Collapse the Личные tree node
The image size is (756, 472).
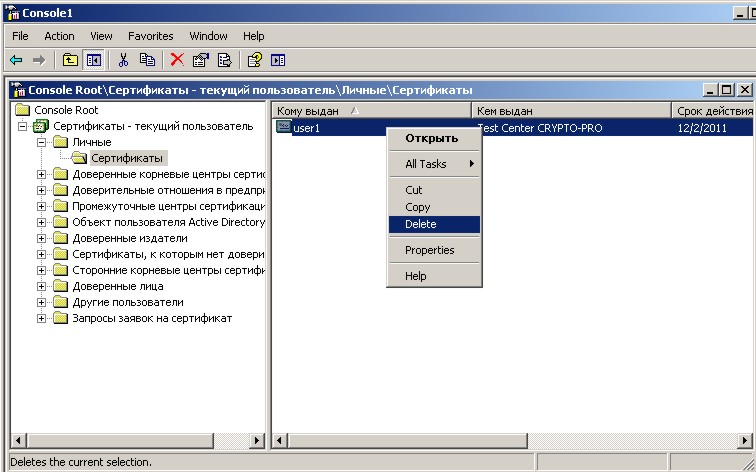click(42, 142)
